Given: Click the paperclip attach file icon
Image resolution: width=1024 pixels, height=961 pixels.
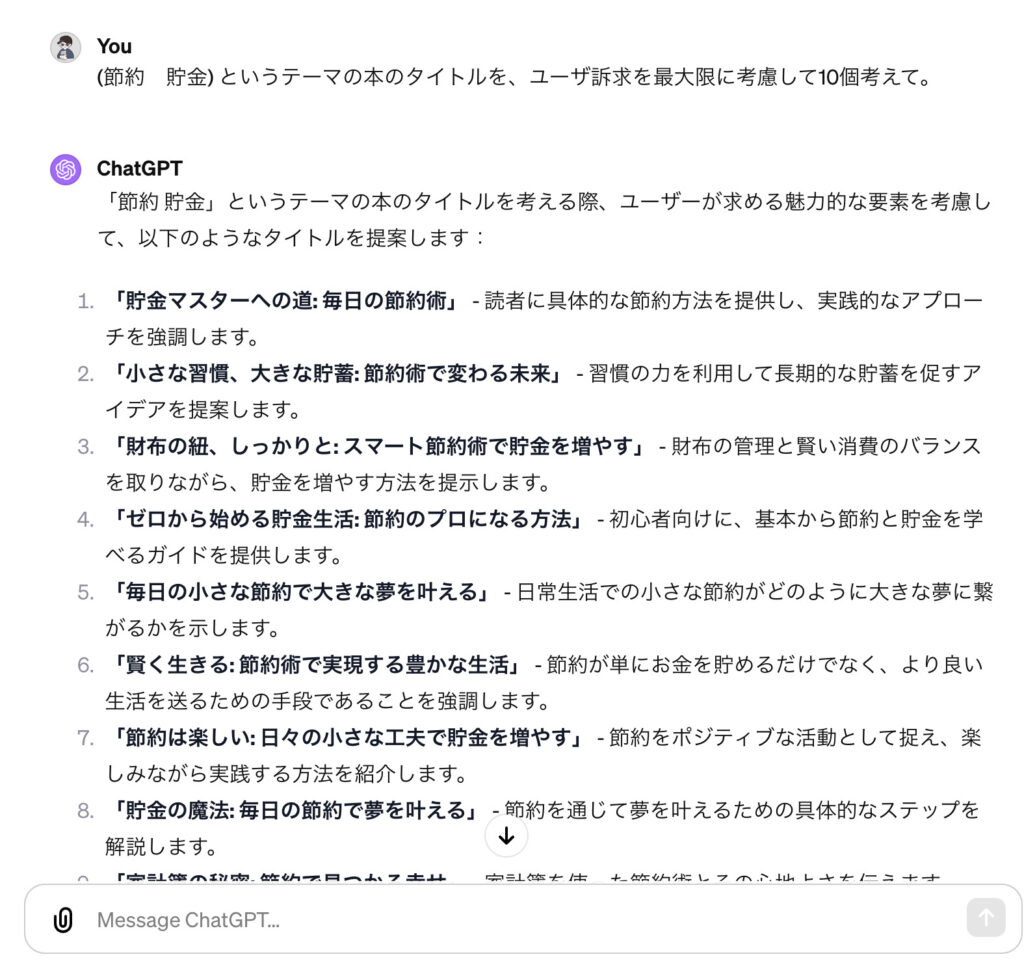Looking at the screenshot, I should (x=63, y=919).
